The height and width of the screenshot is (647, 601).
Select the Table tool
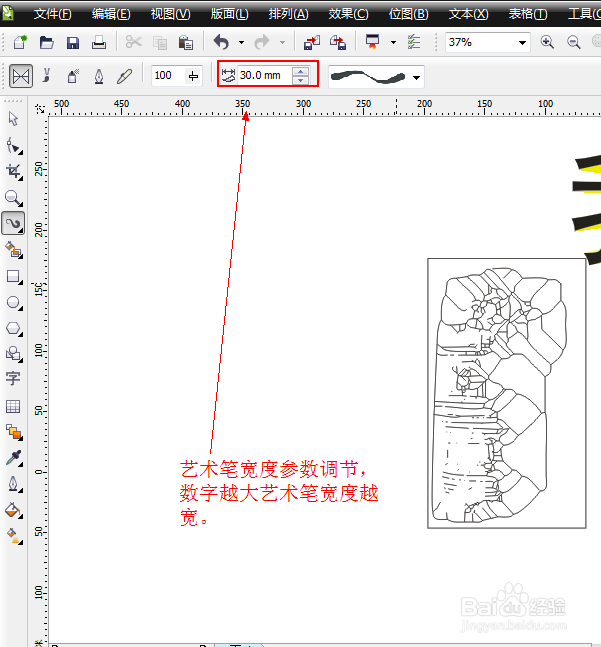click(x=13, y=406)
